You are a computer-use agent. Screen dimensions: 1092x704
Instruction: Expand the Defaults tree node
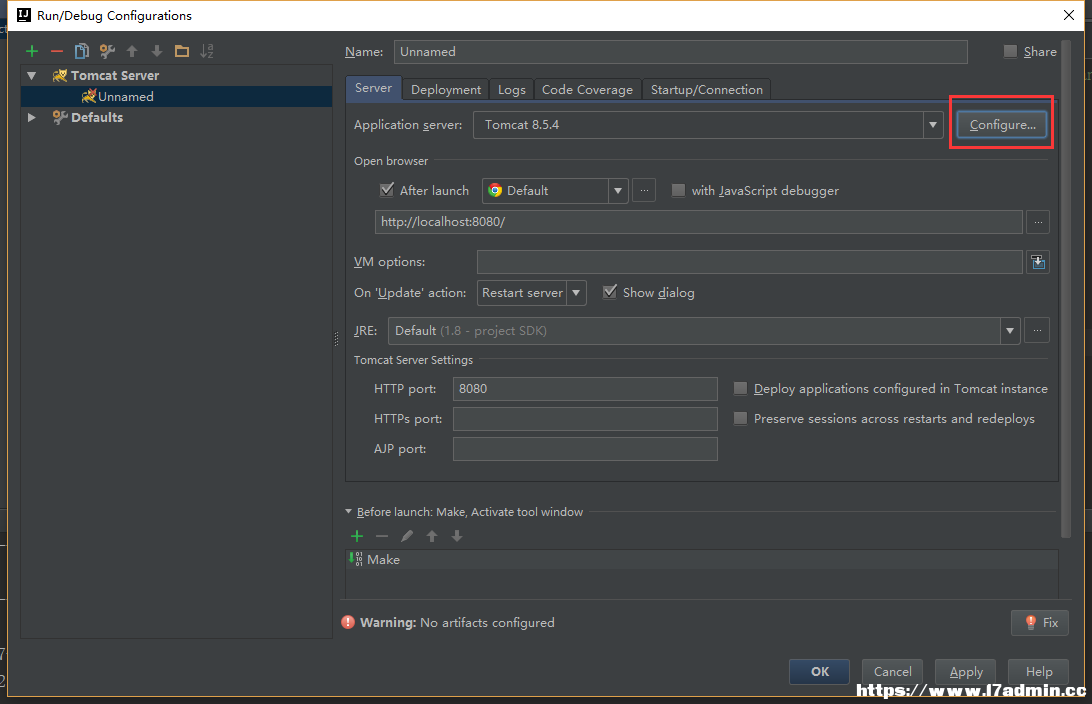point(31,118)
